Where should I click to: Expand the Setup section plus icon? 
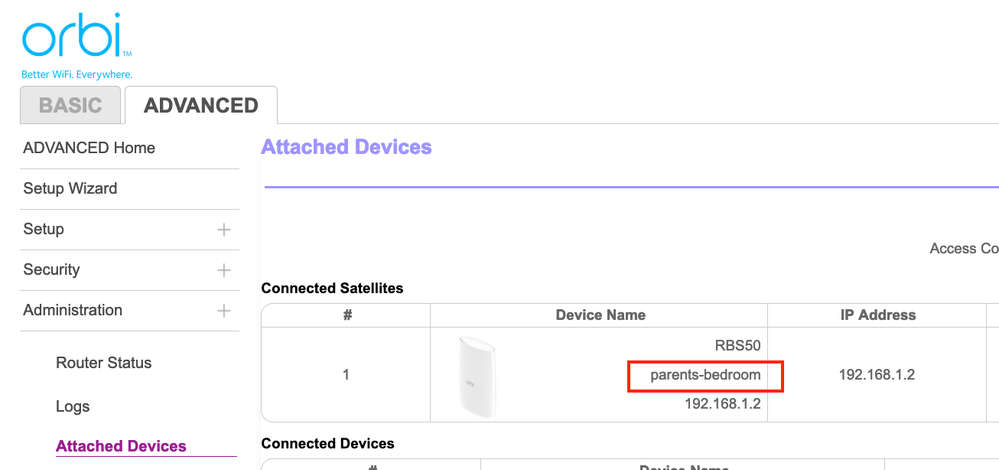pyautogui.click(x=224, y=230)
